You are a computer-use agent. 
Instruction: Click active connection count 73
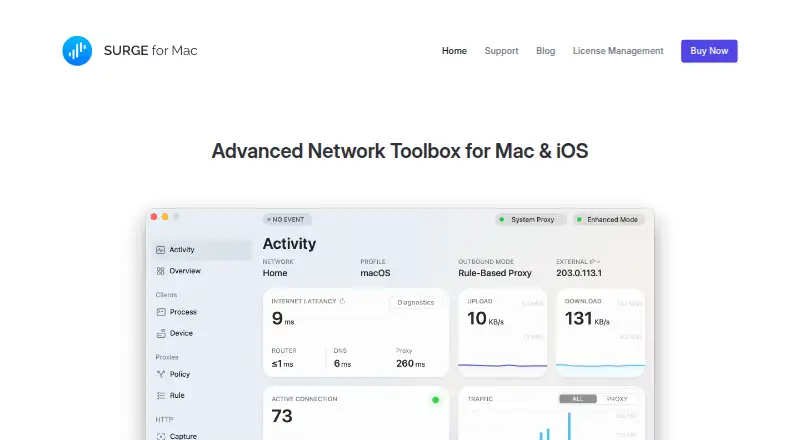(x=282, y=416)
